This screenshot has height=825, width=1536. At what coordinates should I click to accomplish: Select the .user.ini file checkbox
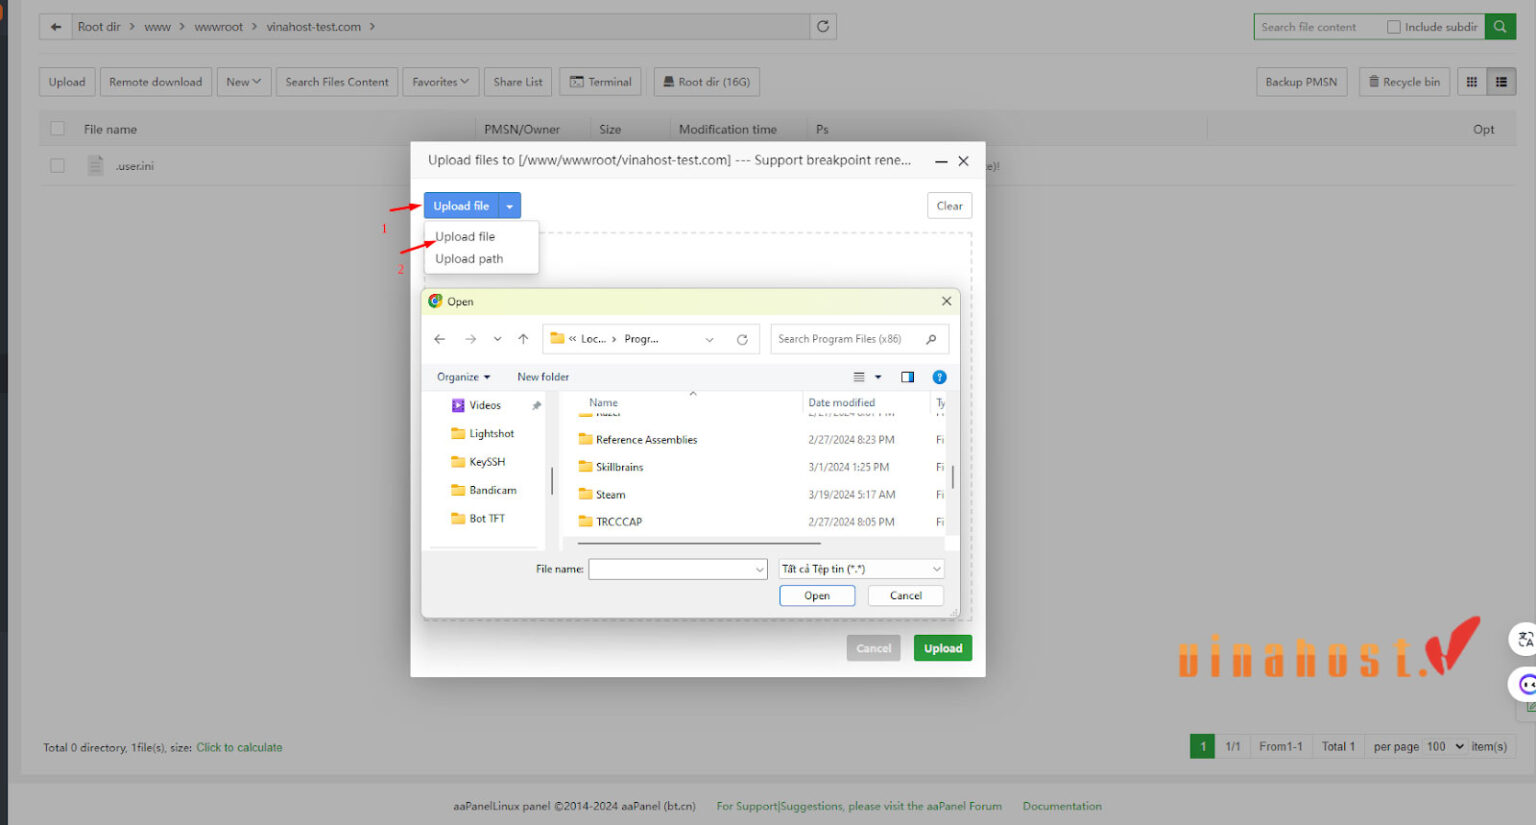coord(58,166)
